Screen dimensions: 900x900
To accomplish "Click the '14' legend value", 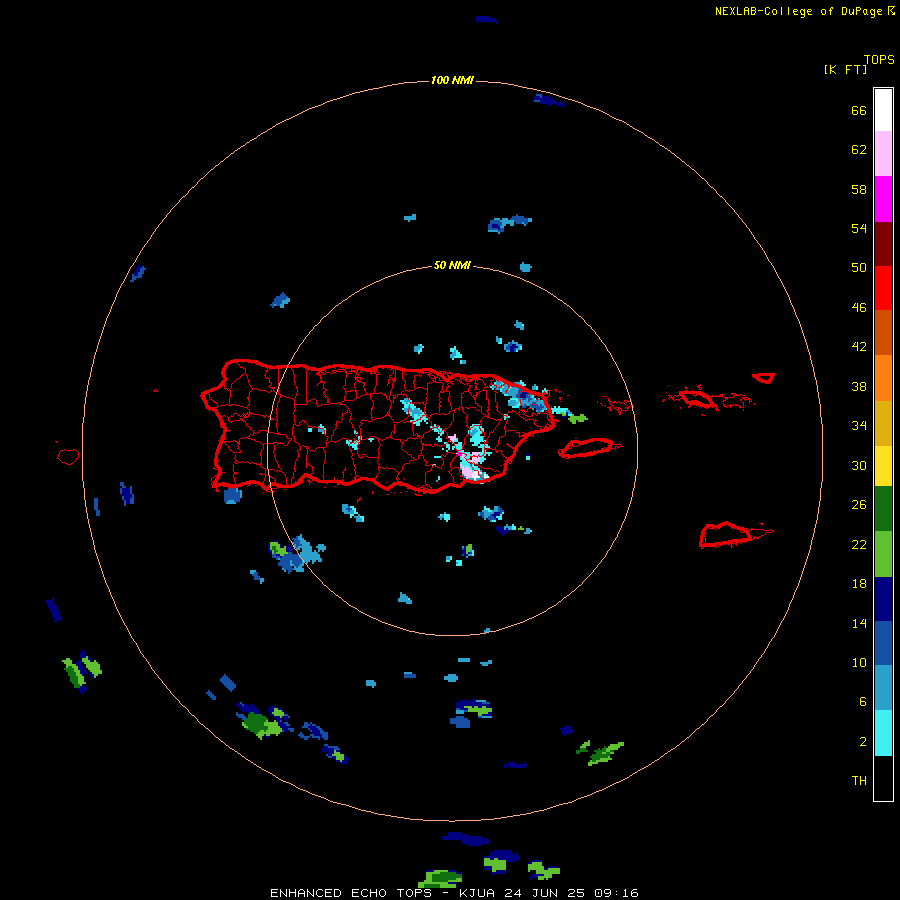I will pyautogui.click(x=859, y=623).
